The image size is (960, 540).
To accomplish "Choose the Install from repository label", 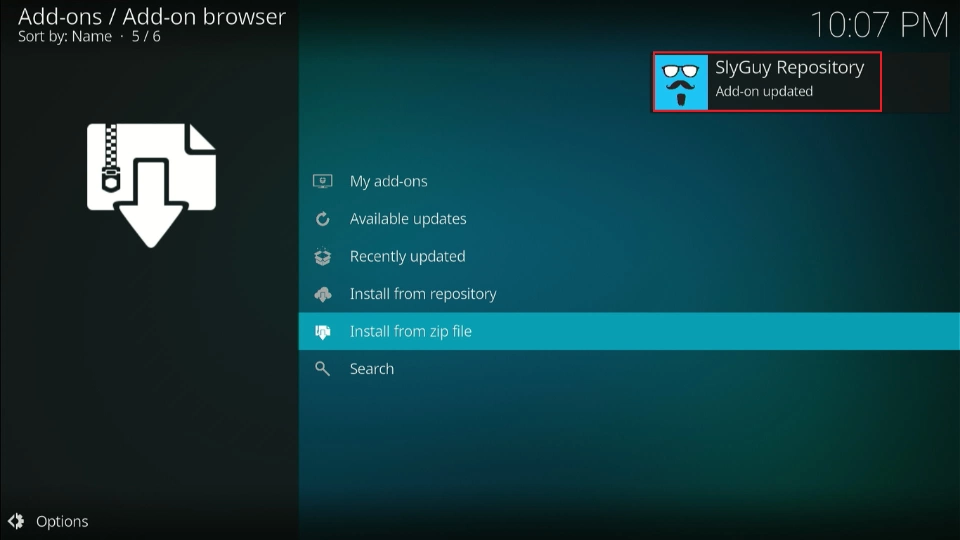I will [x=423, y=294].
